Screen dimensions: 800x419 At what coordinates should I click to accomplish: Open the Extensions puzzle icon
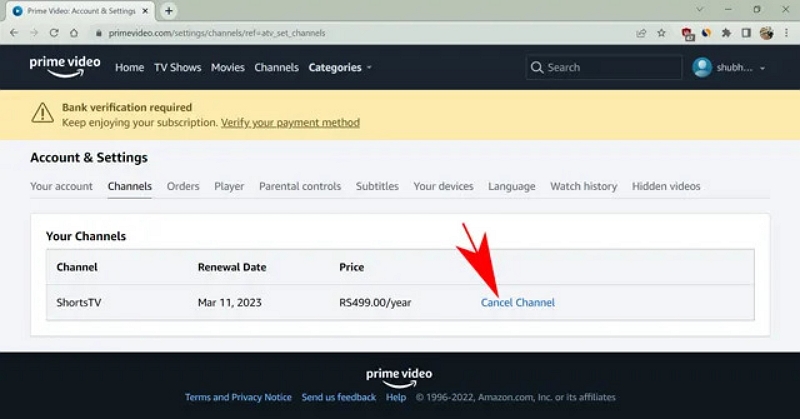click(x=727, y=33)
